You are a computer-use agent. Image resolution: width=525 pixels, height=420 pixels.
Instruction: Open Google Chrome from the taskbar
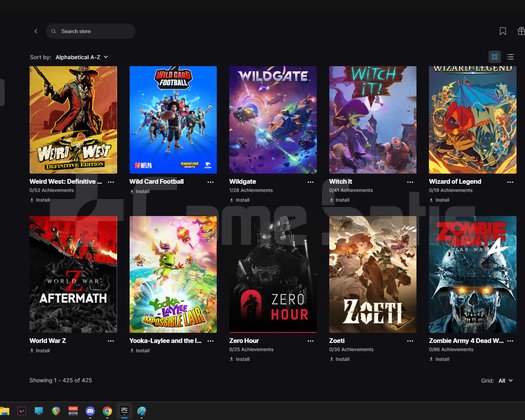coord(107,411)
